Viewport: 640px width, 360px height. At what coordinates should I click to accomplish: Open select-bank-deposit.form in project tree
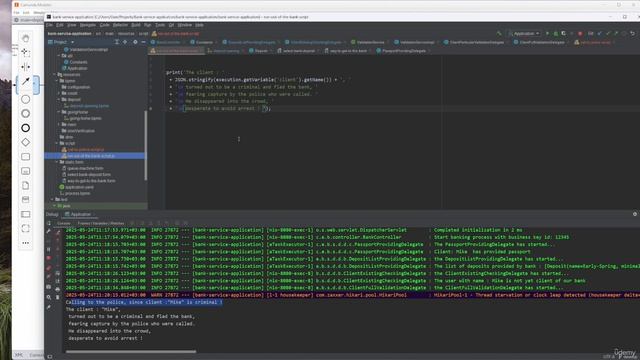coord(87,174)
